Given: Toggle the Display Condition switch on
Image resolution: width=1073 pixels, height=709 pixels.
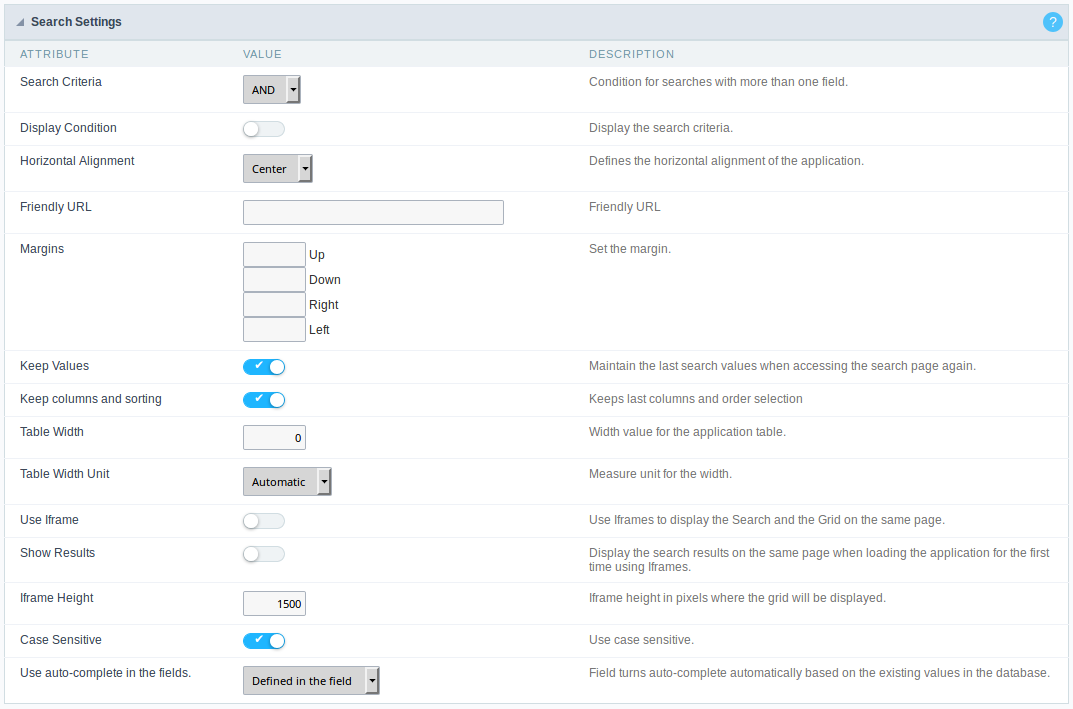Looking at the screenshot, I should [x=263, y=128].
